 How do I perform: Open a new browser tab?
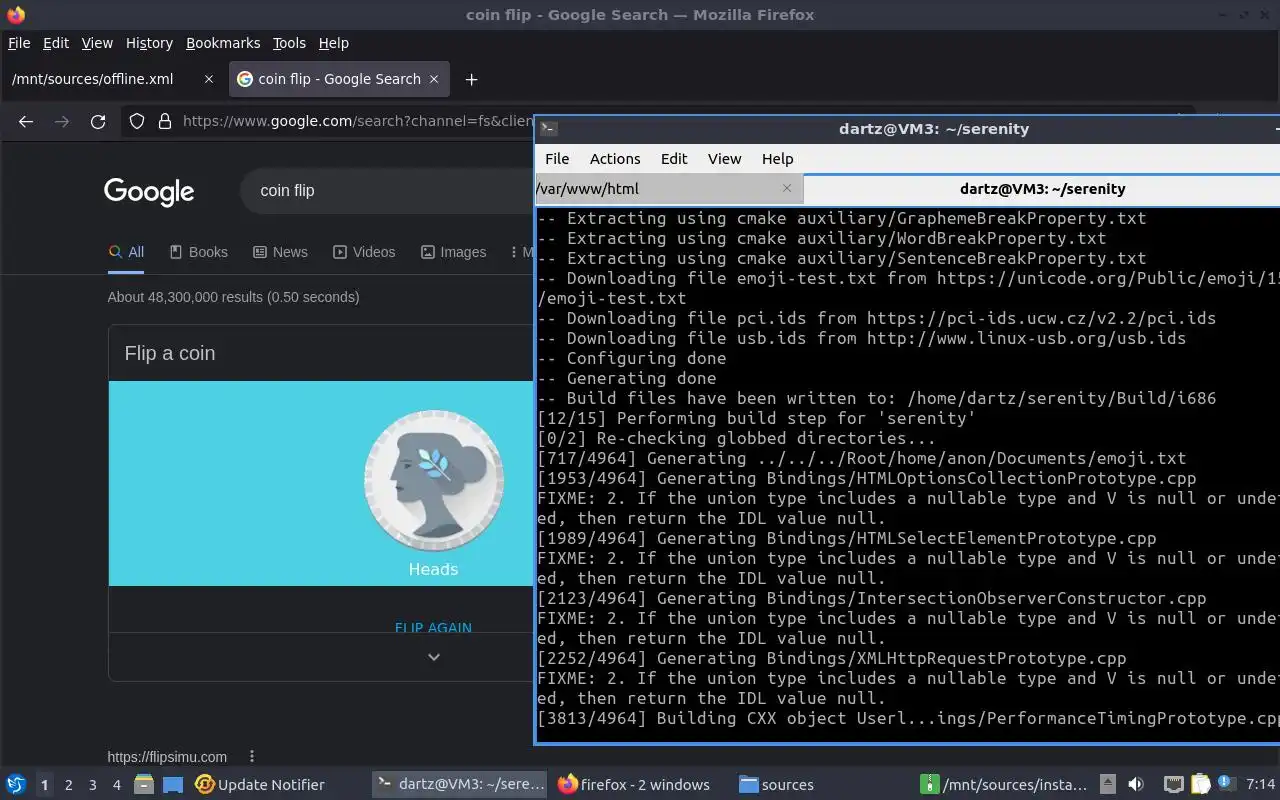[x=472, y=79]
